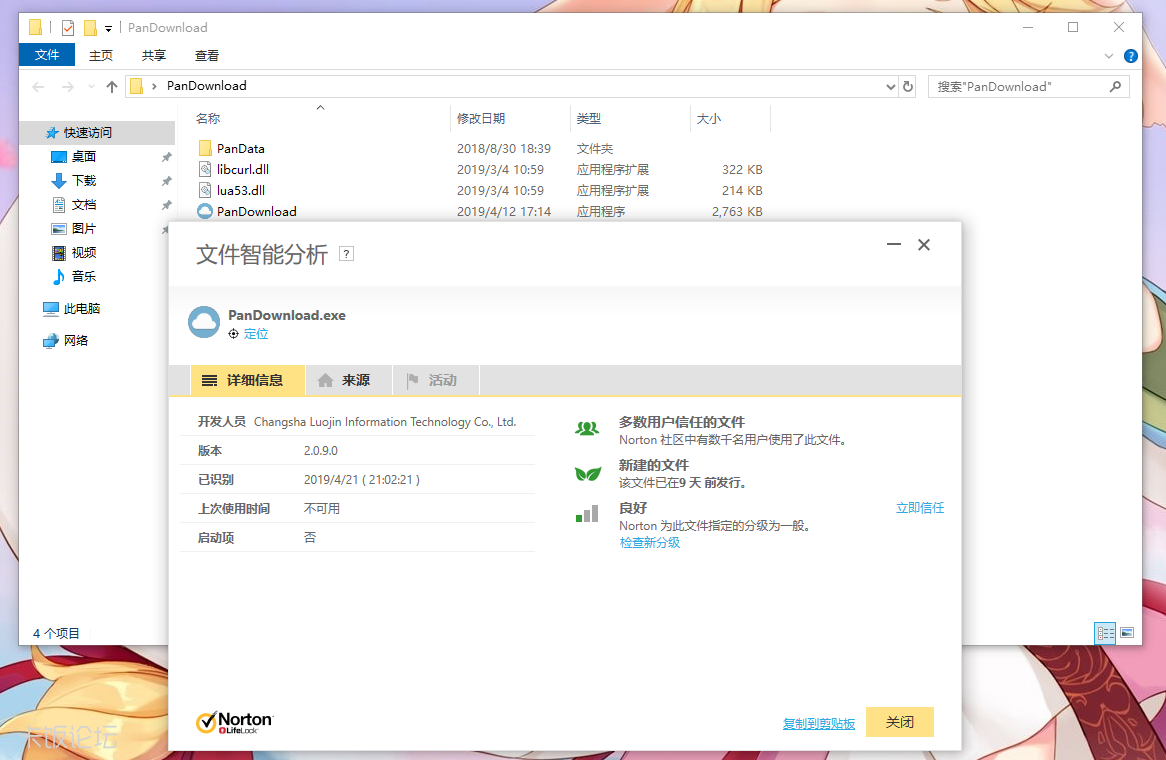The image size is (1166, 760).
Task: Close the Norton 文件智能分析 dialog
Action: 924,245
